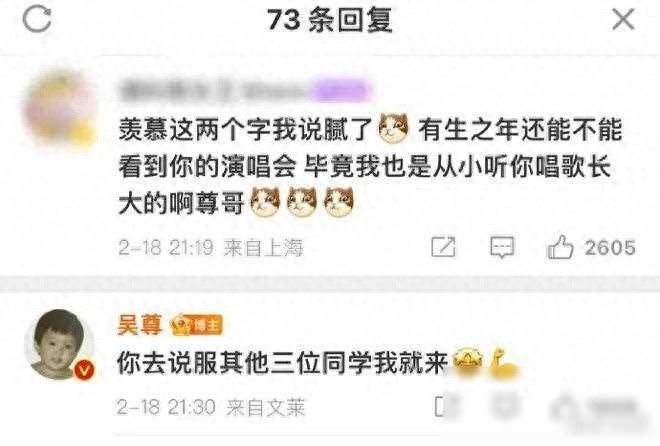Tap the red V verified badge
Viewport: 660px width, 446px height.
pos(84,370)
